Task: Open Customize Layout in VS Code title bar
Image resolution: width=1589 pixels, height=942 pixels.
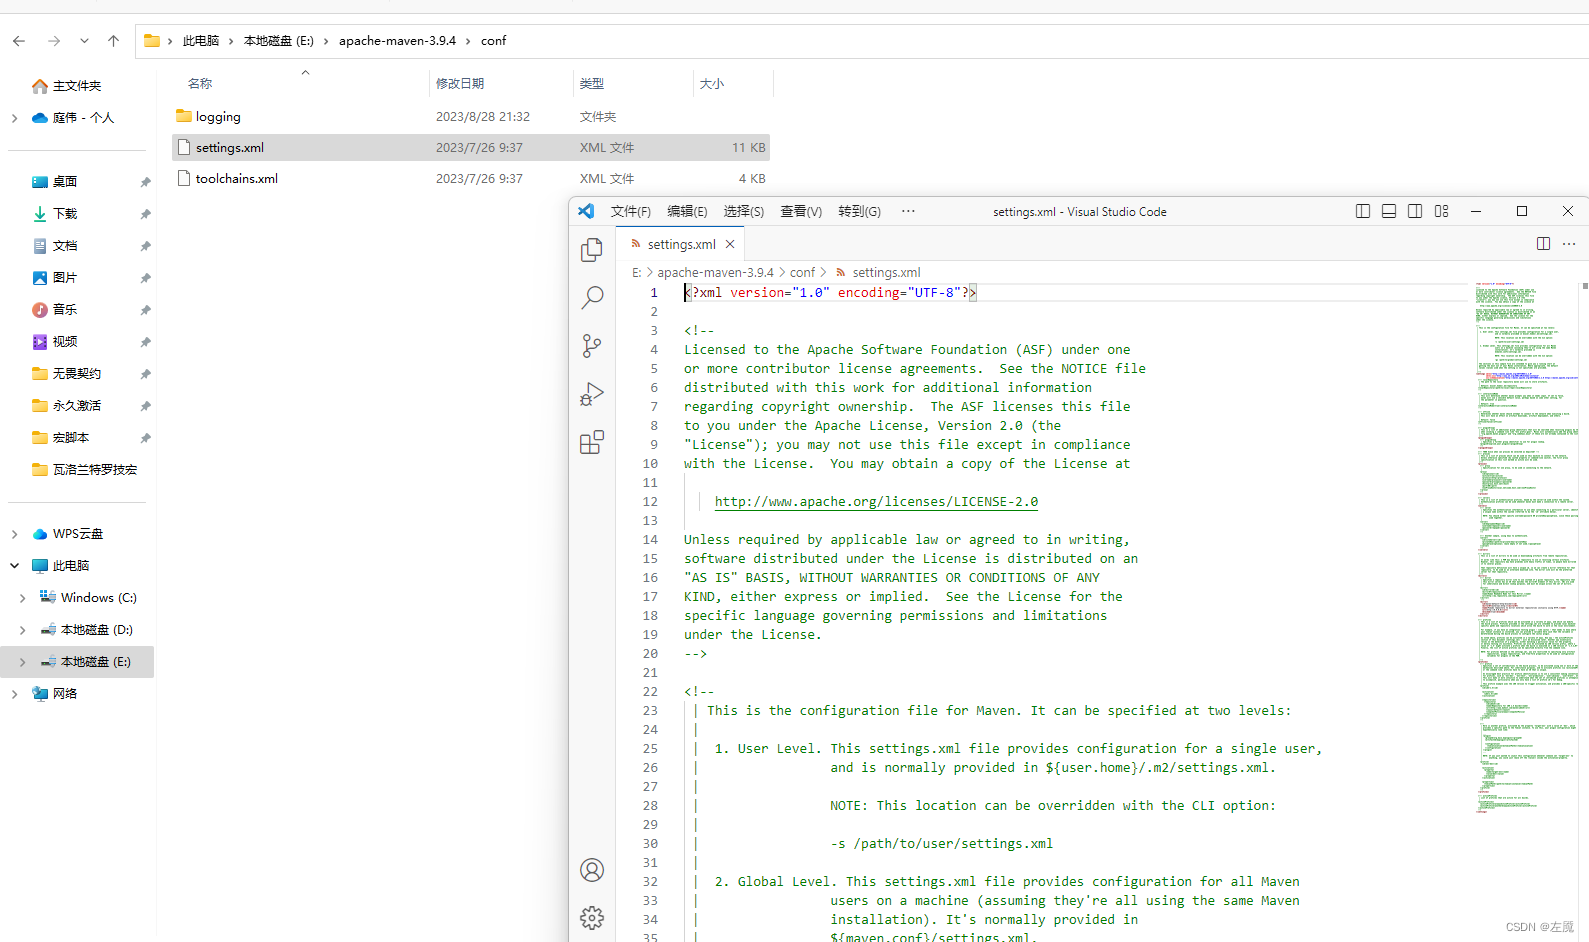Action: (1441, 211)
